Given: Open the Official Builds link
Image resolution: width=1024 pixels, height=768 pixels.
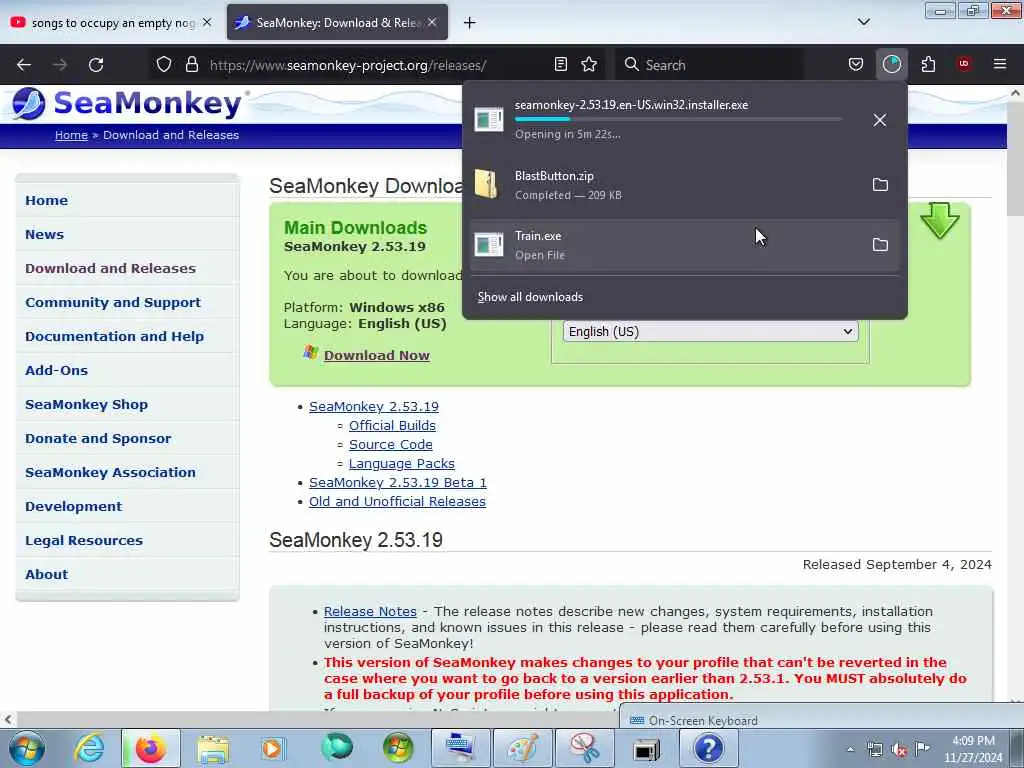Looking at the screenshot, I should pyautogui.click(x=392, y=425).
